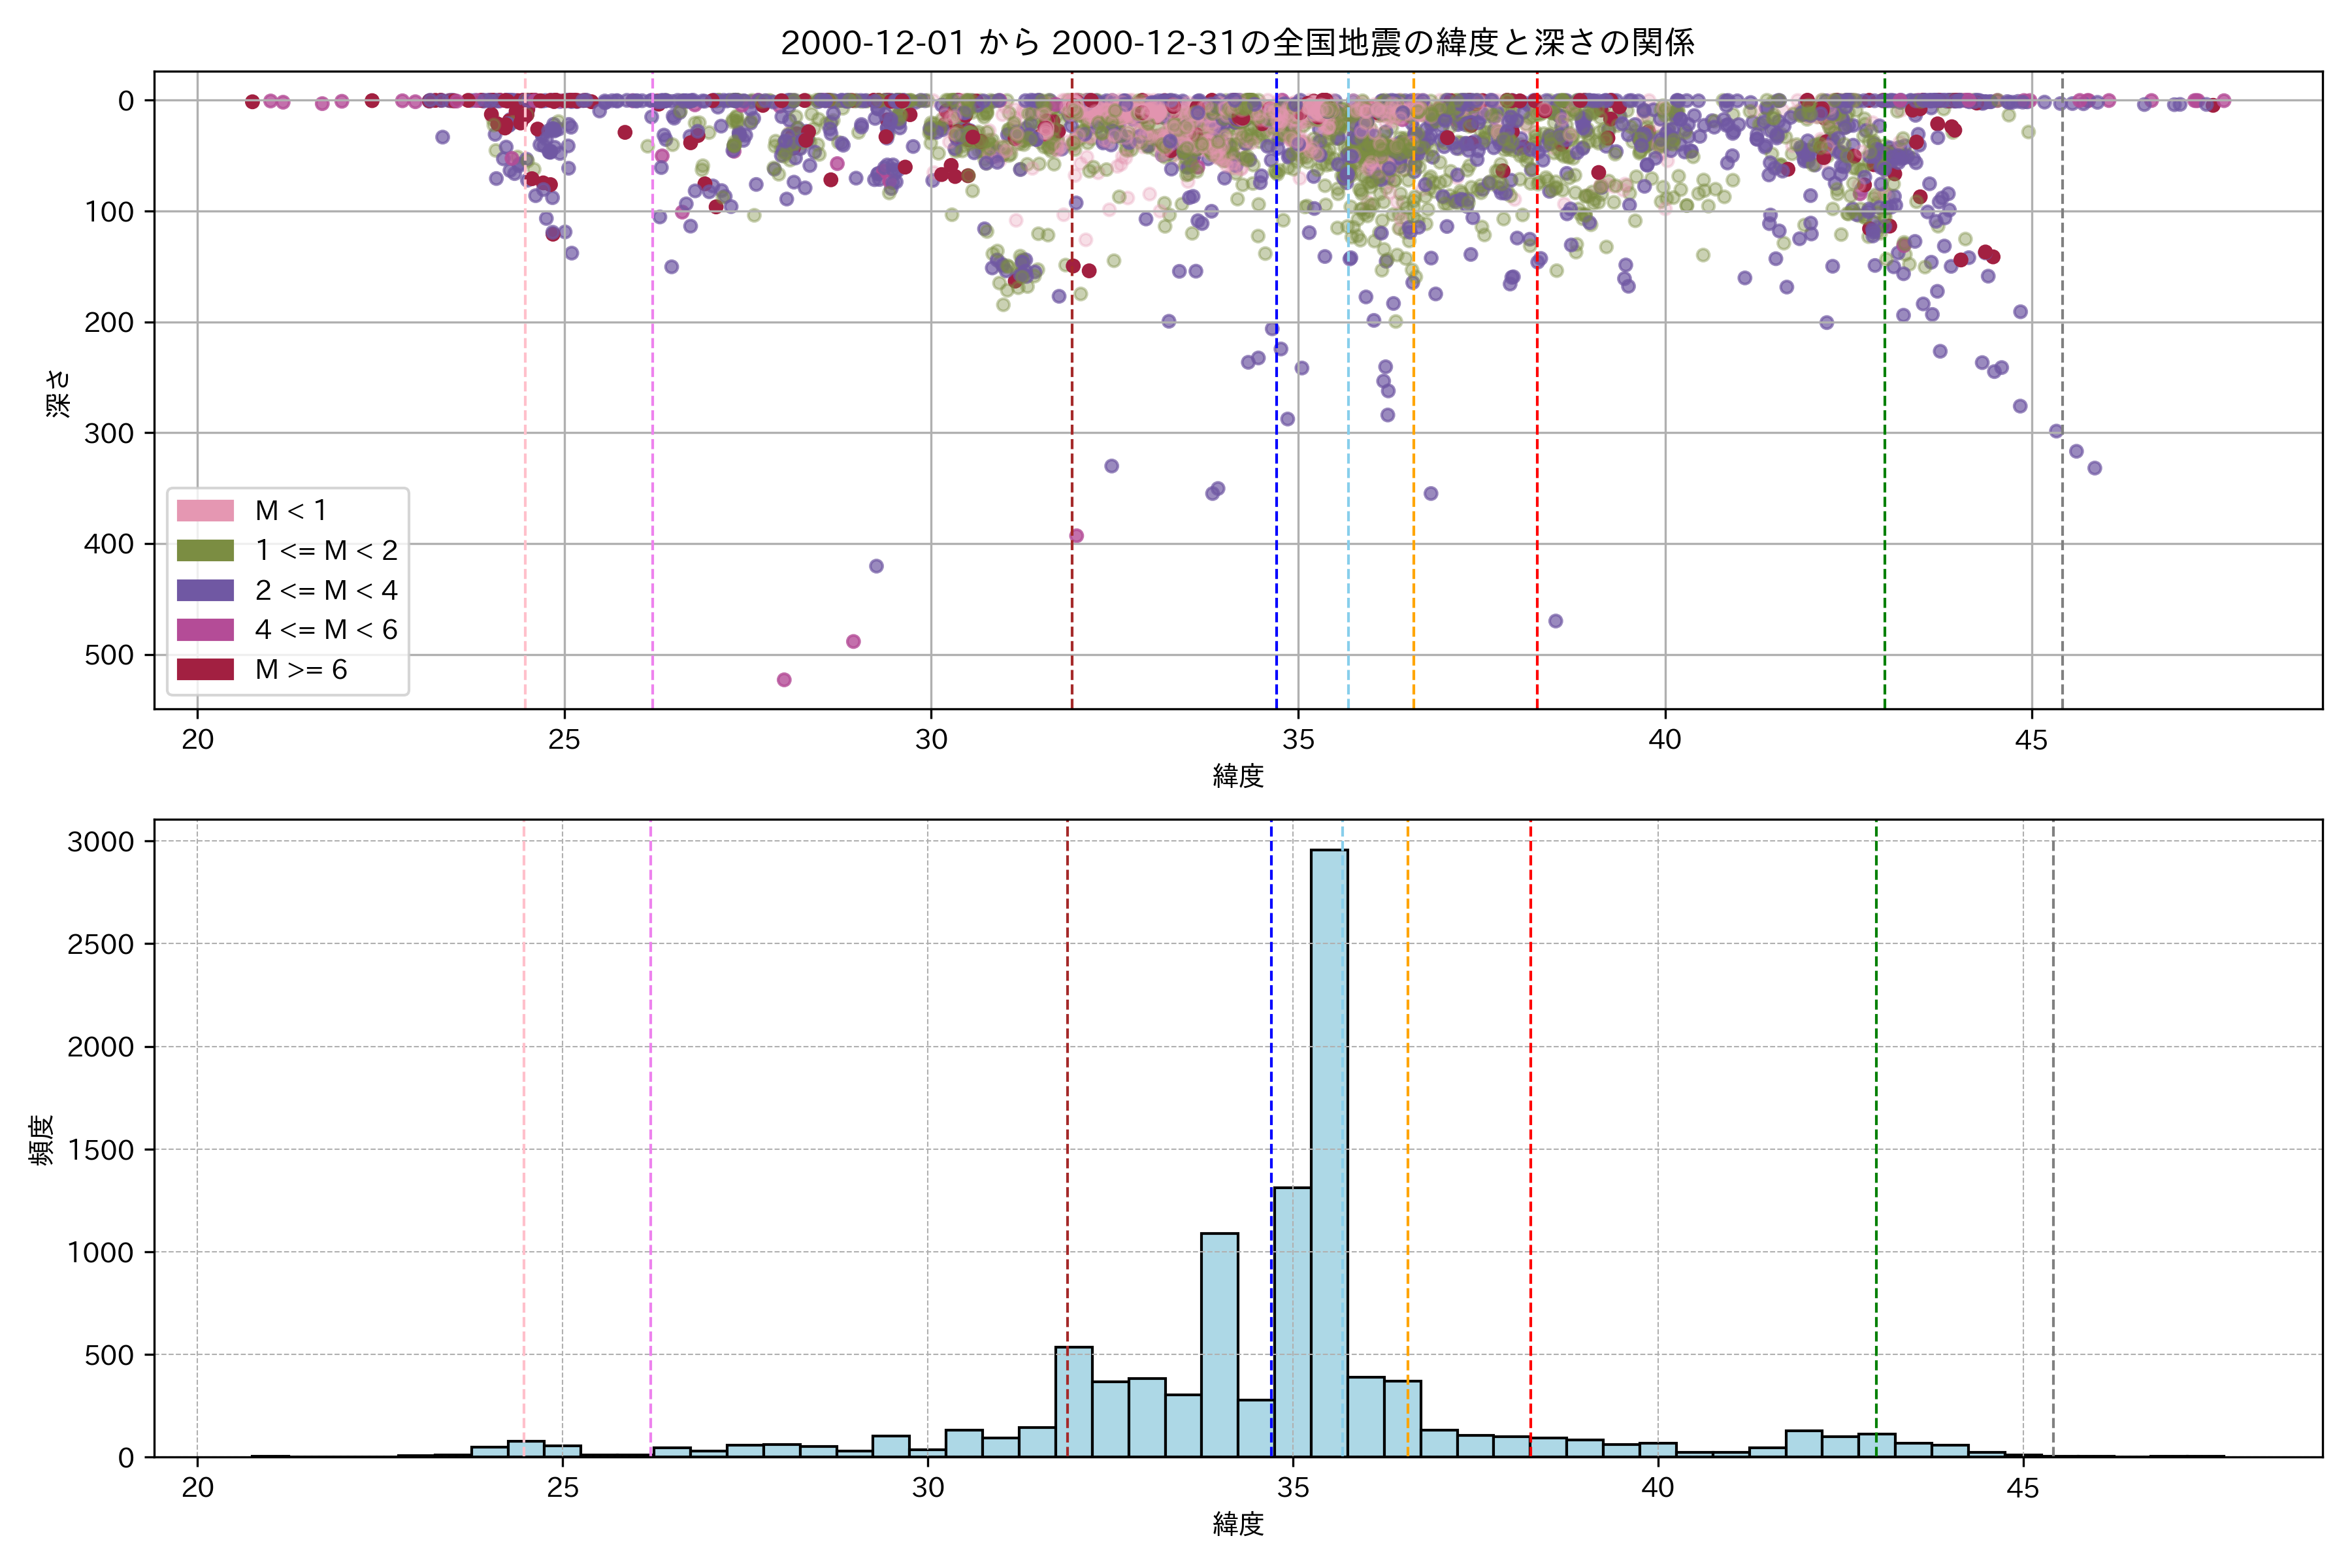Click the scatter point near latitude 38.5, depth 470
Image resolution: width=2352 pixels, height=1568 pixels.
coord(1555,621)
